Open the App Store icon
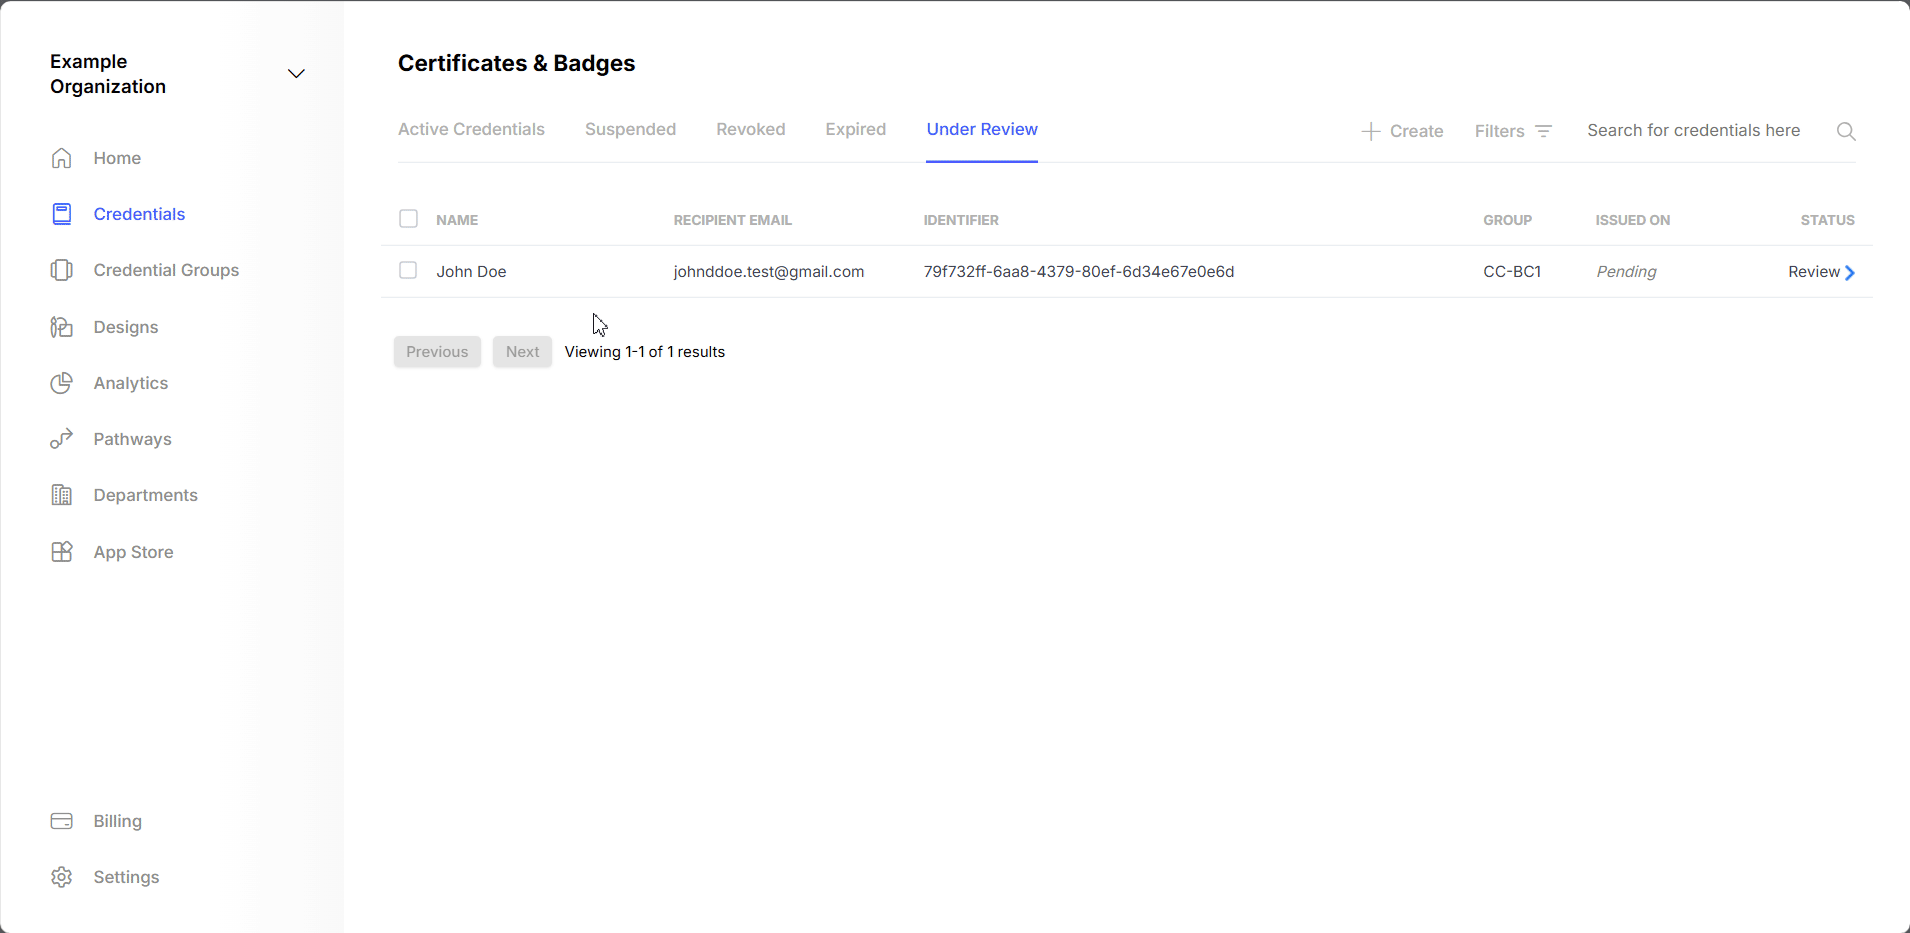The image size is (1910, 933). 61,551
